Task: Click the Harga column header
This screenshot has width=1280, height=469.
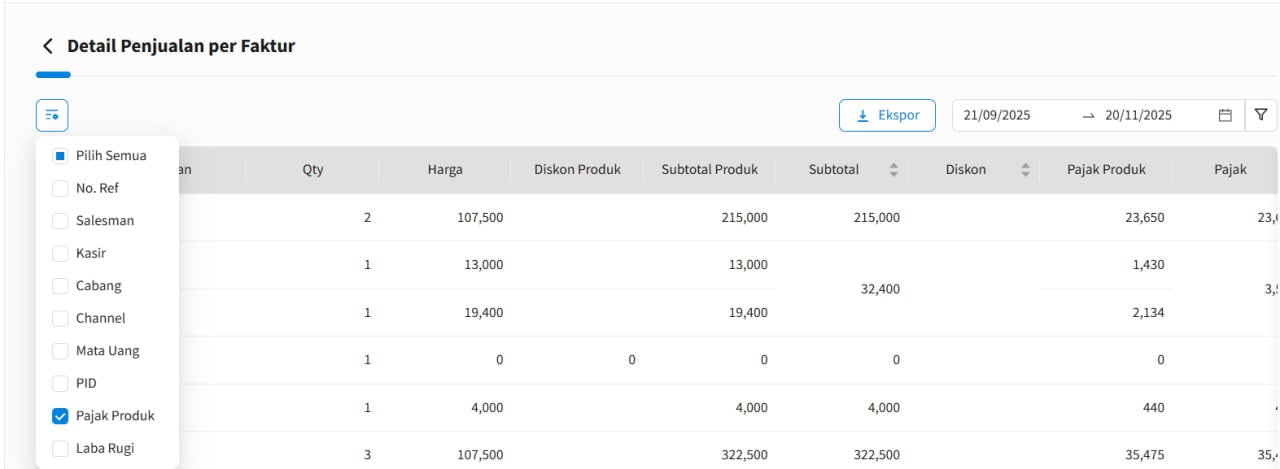Action: 445,170
